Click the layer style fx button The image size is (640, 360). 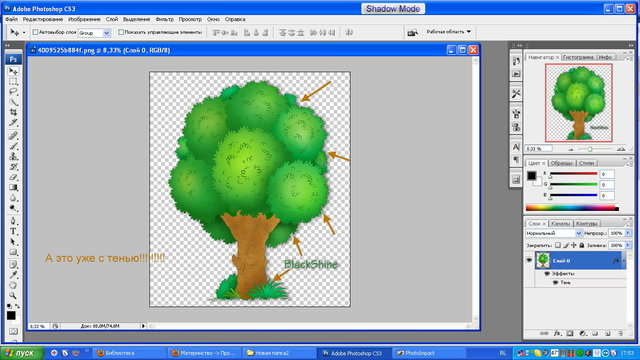[557, 333]
